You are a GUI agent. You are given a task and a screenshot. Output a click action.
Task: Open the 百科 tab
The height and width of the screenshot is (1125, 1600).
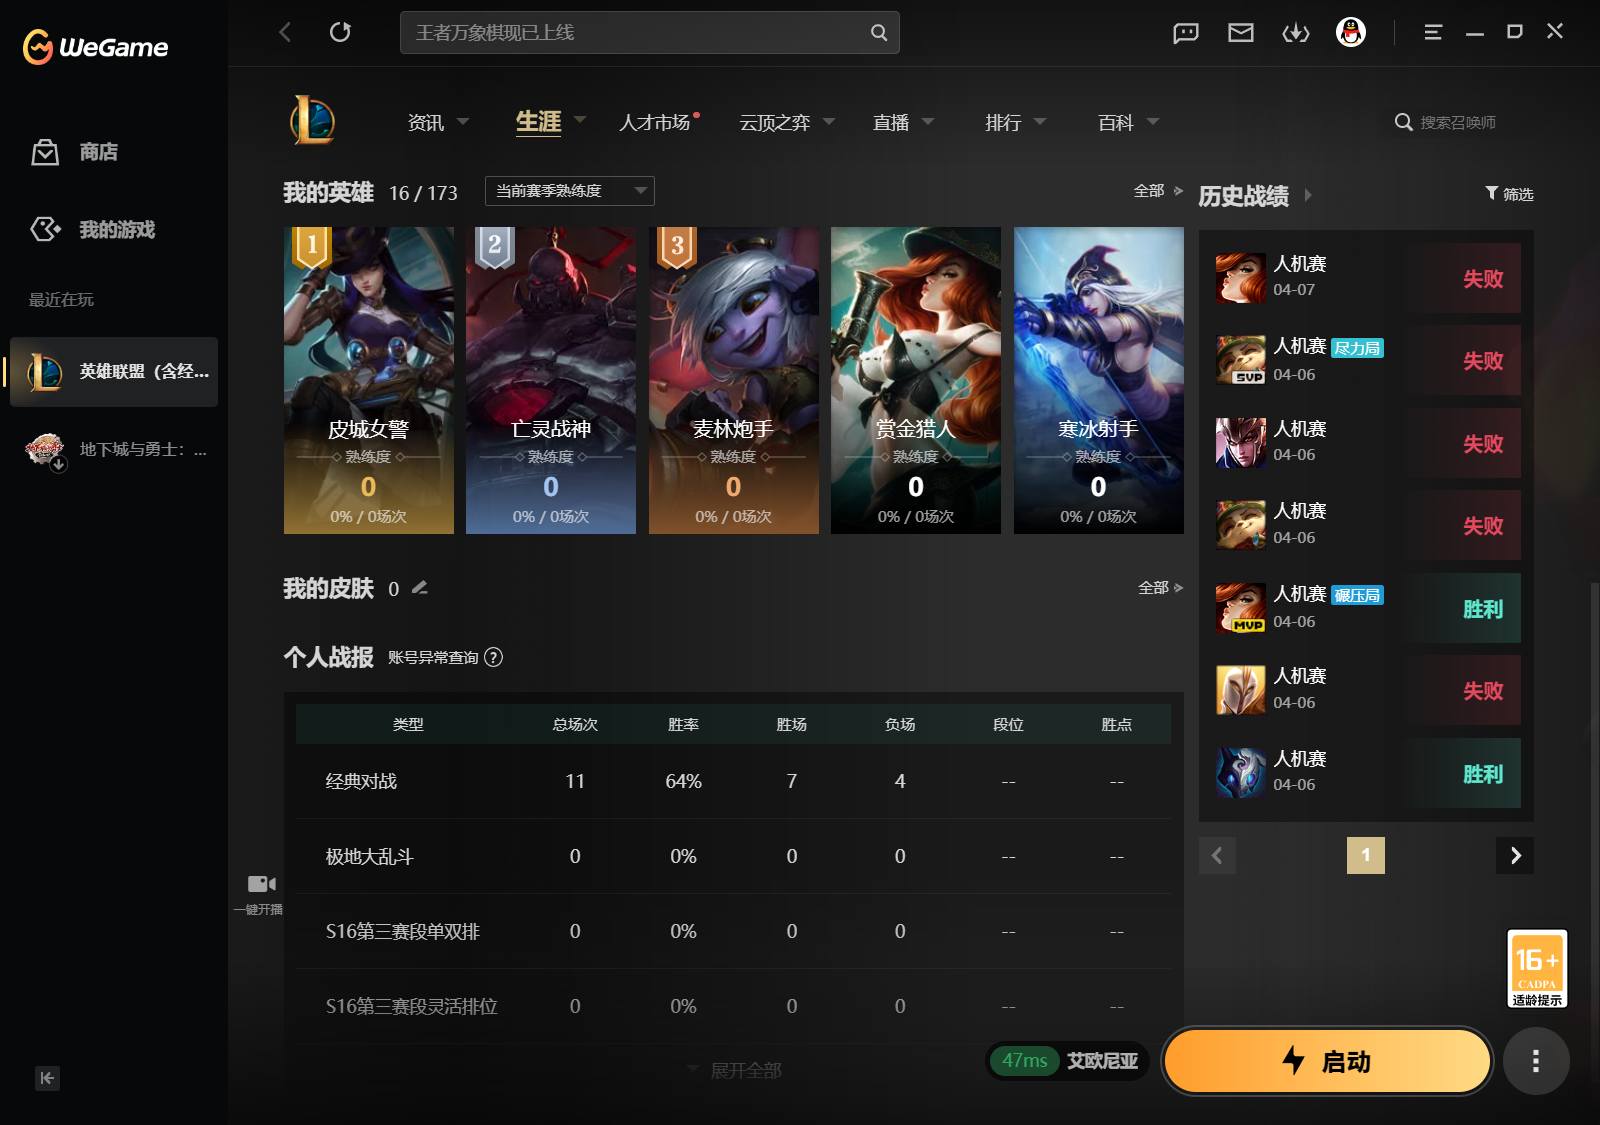click(x=1116, y=122)
